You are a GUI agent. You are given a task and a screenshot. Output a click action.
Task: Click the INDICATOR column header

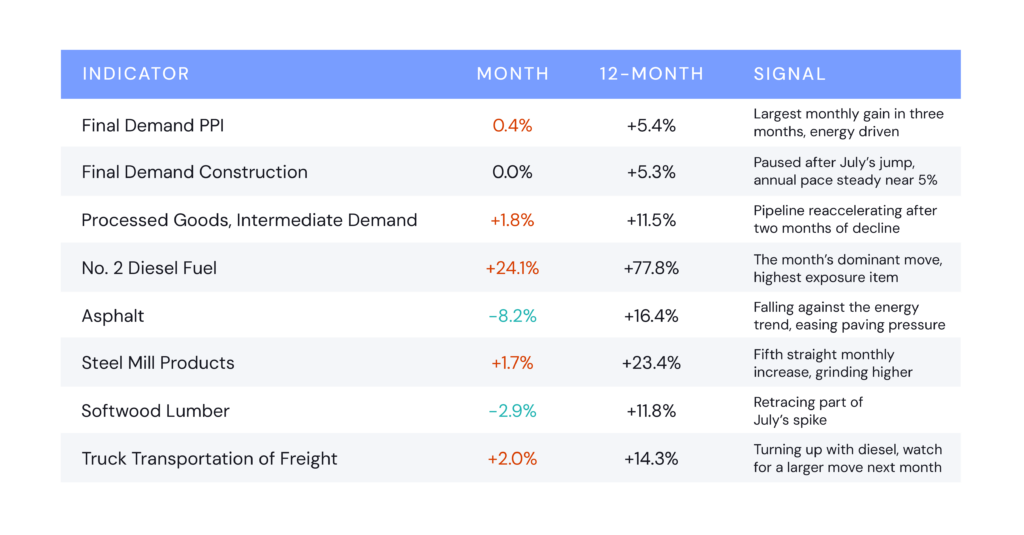[135, 74]
